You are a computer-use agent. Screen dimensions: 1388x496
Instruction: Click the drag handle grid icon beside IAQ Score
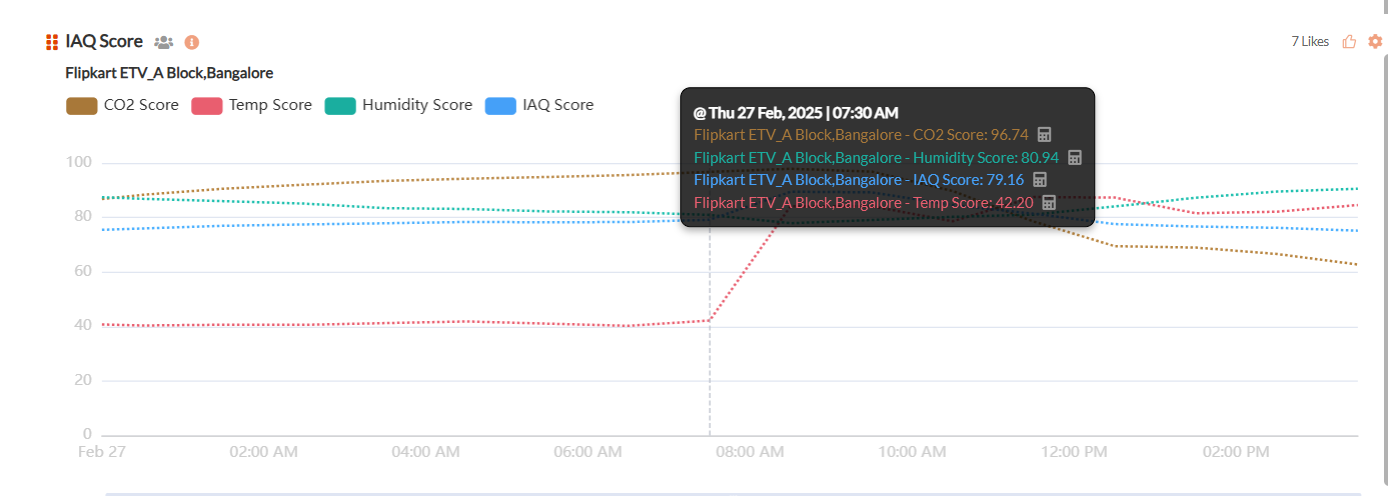52,42
